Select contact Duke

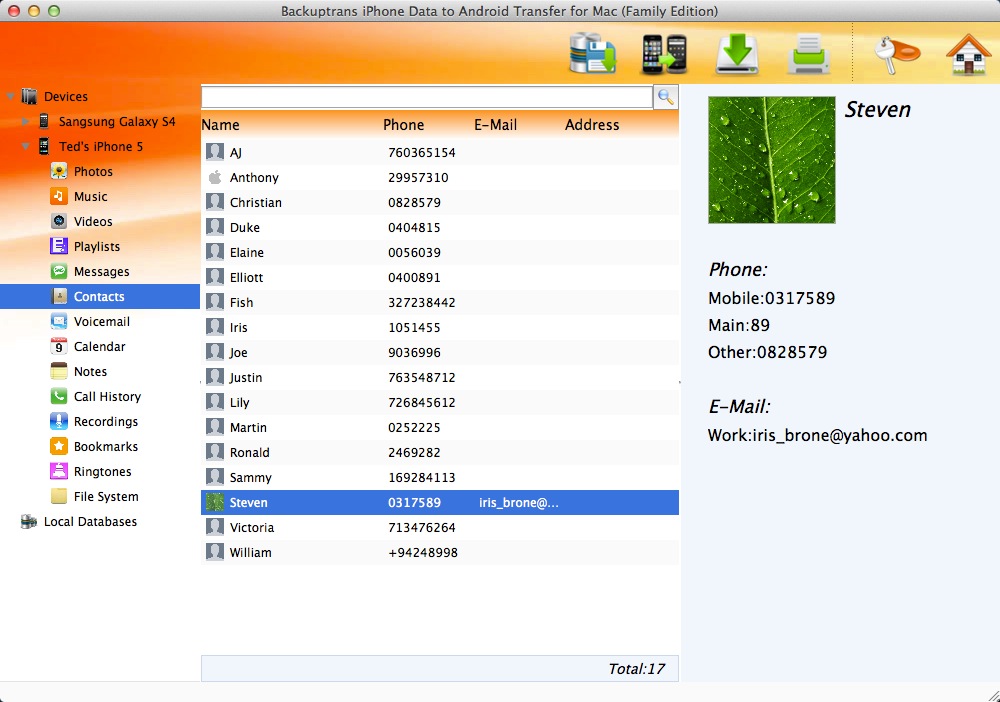[440, 227]
